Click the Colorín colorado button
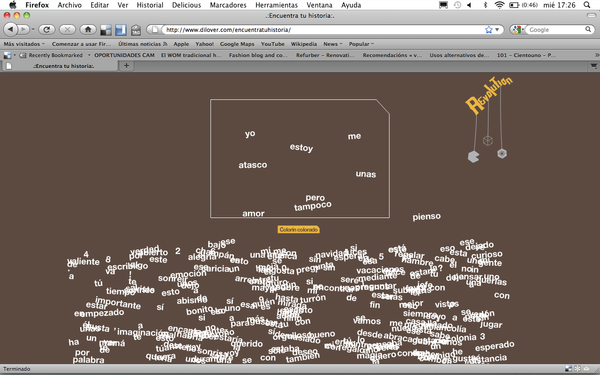 coord(298,230)
